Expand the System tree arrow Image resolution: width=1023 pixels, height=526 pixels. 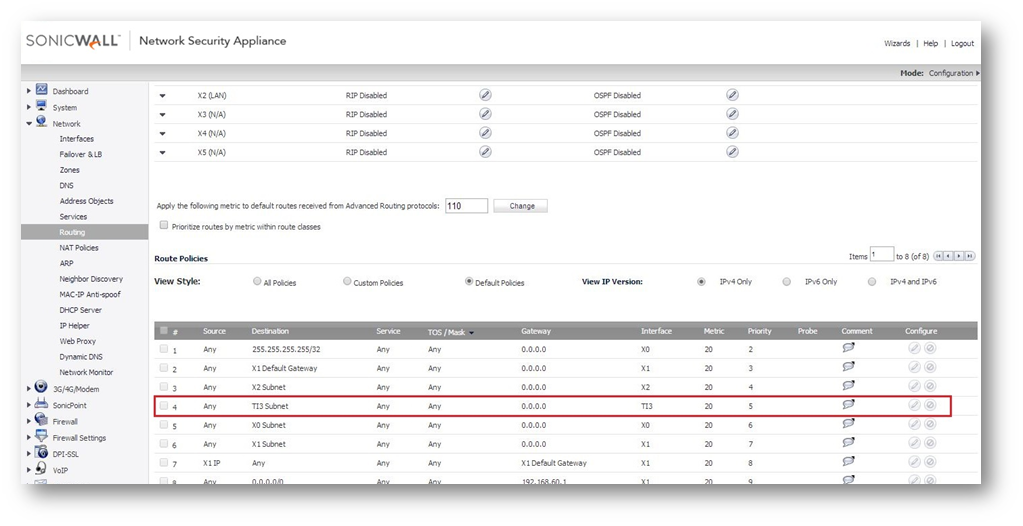[x=29, y=107]
